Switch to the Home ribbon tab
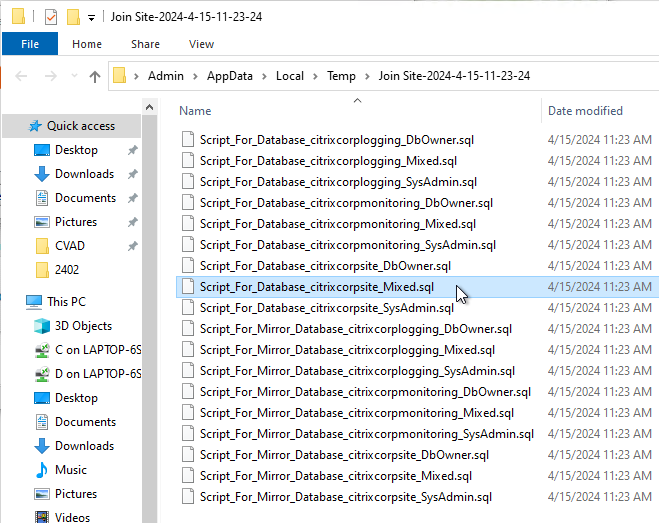The image size is (659, 523). pos(87,44)
